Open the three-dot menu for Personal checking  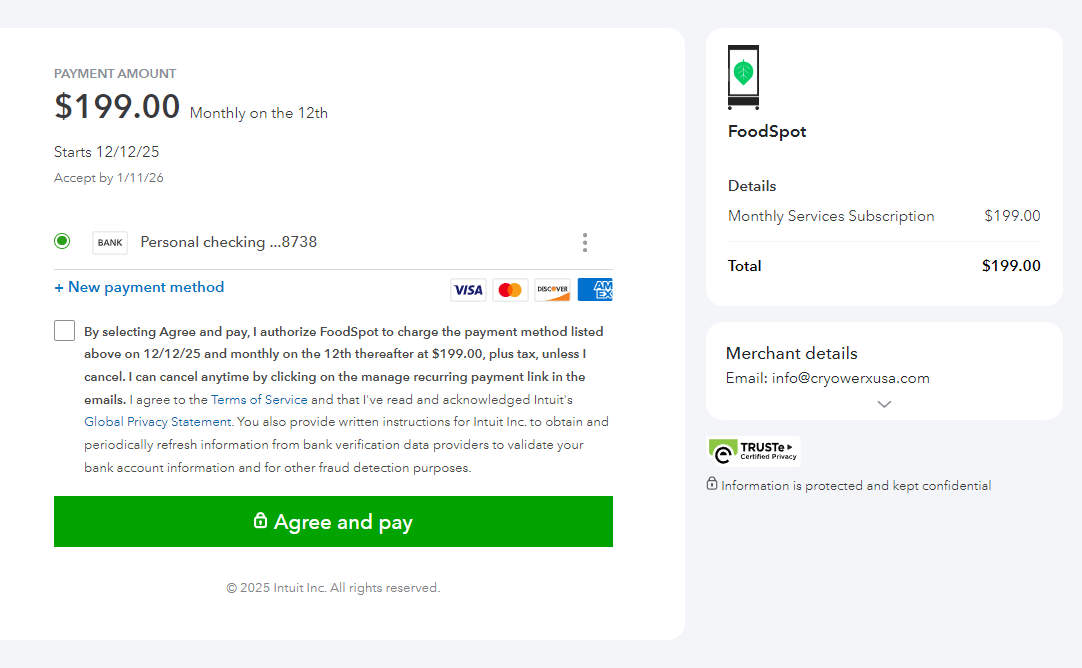coord(585,242)
